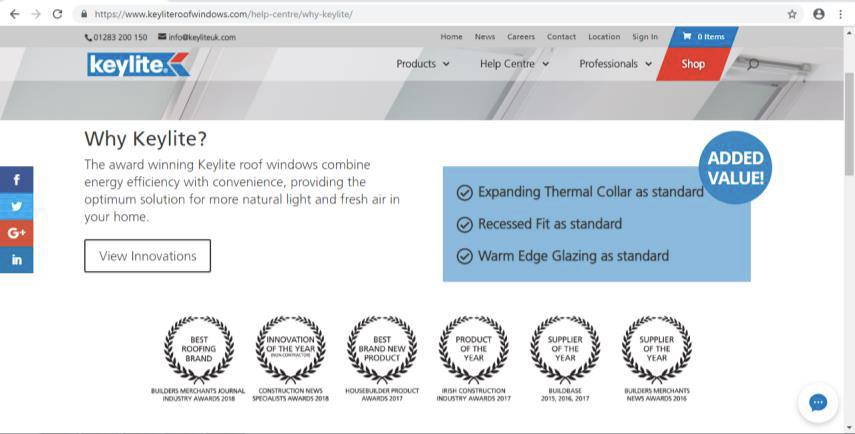Click the browser forward arrow

(x=36, y=14)
